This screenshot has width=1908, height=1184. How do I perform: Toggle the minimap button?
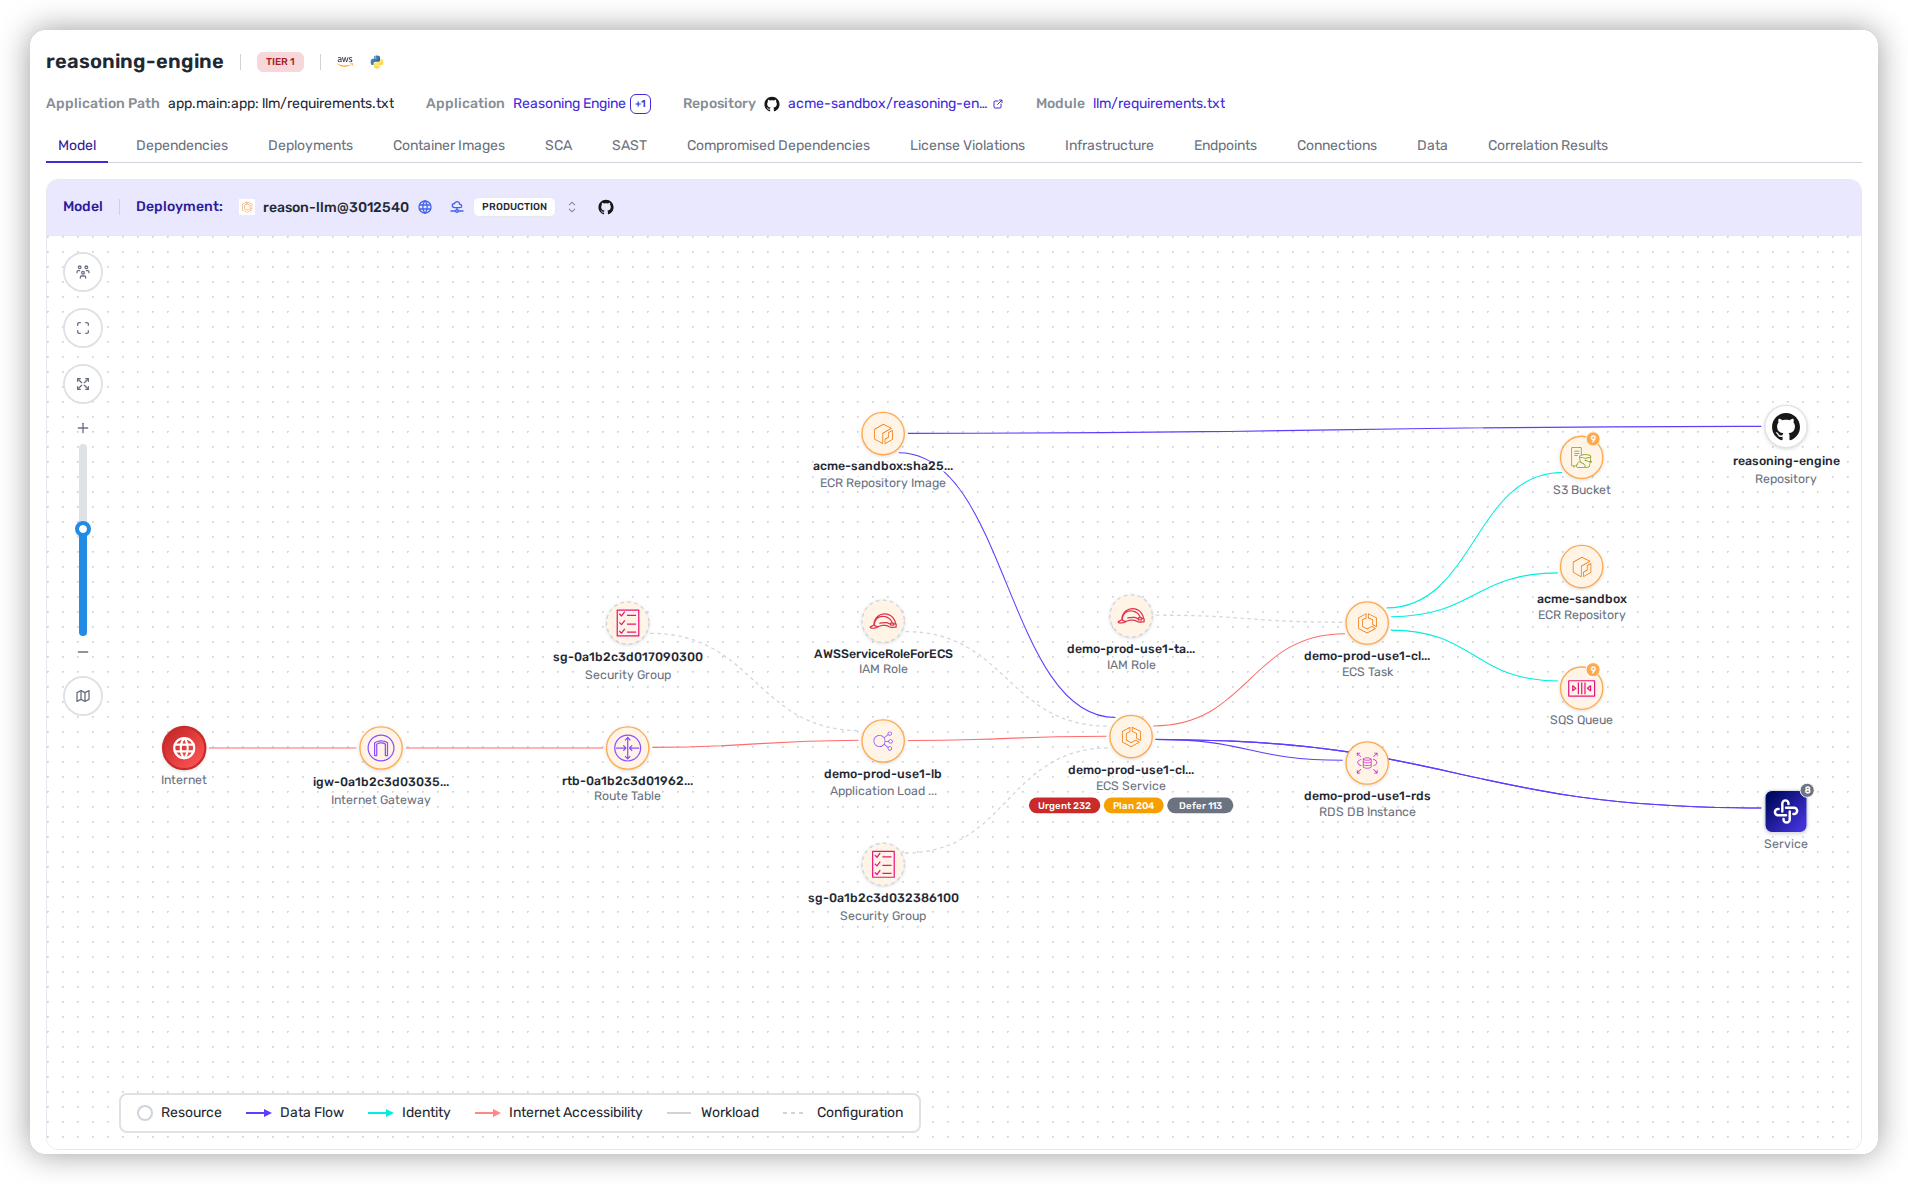(83, 696)
